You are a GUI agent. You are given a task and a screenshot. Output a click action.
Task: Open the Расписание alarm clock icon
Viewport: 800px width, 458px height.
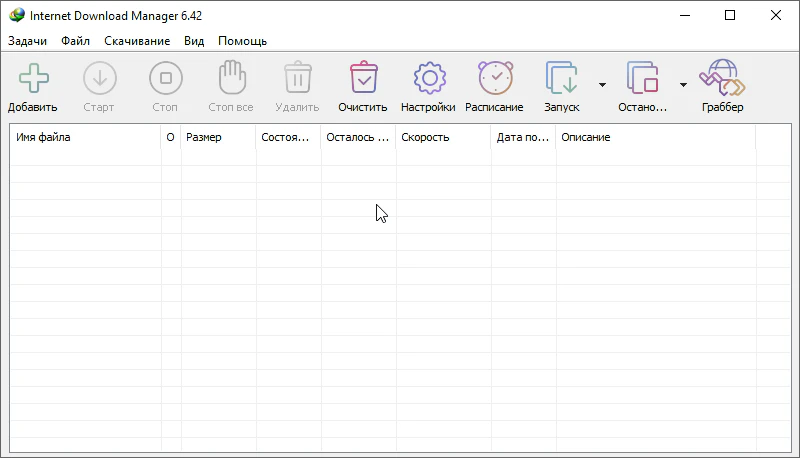pos(494,78)
